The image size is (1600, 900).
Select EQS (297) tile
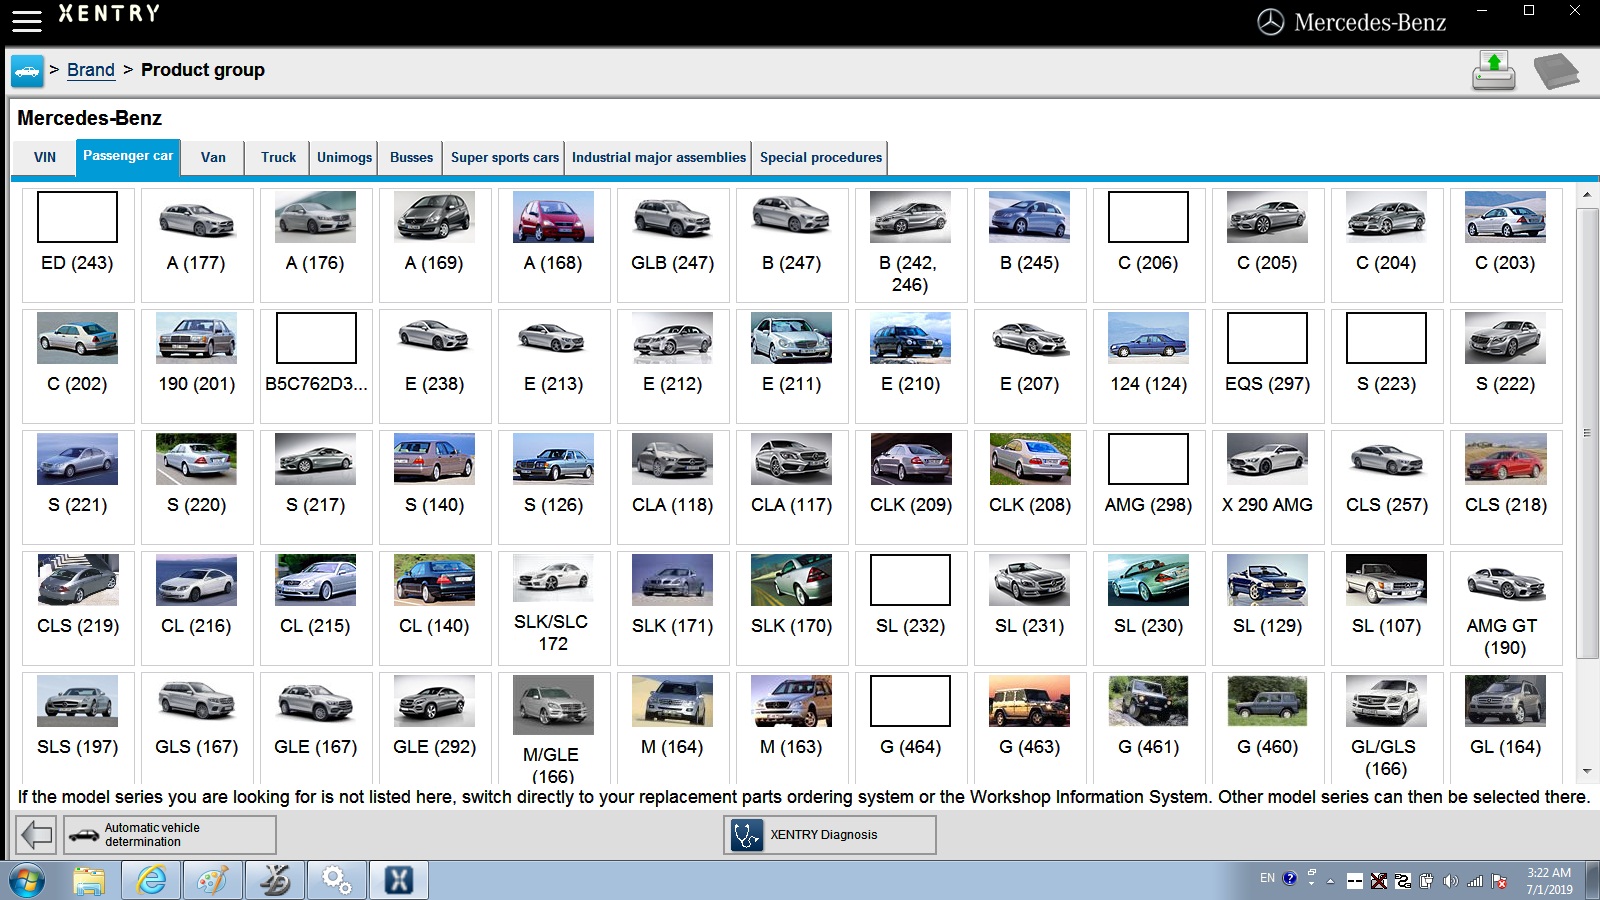(x=1268, y=366)
